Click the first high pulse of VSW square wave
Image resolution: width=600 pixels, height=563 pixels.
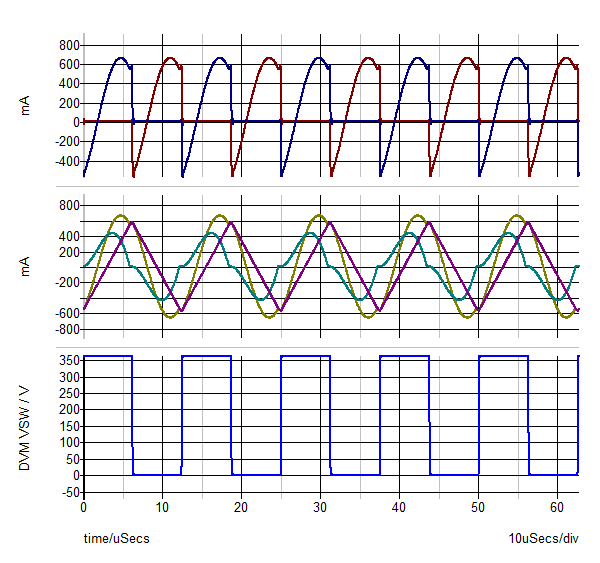tap(107, 356)
